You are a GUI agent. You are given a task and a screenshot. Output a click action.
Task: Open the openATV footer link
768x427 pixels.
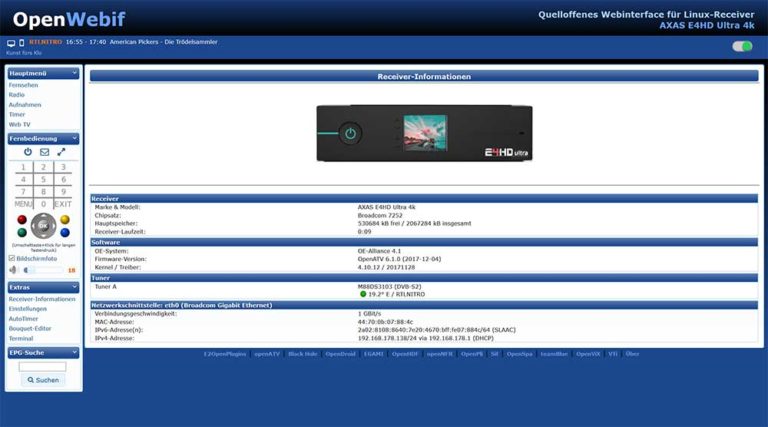tap(267, 354)
